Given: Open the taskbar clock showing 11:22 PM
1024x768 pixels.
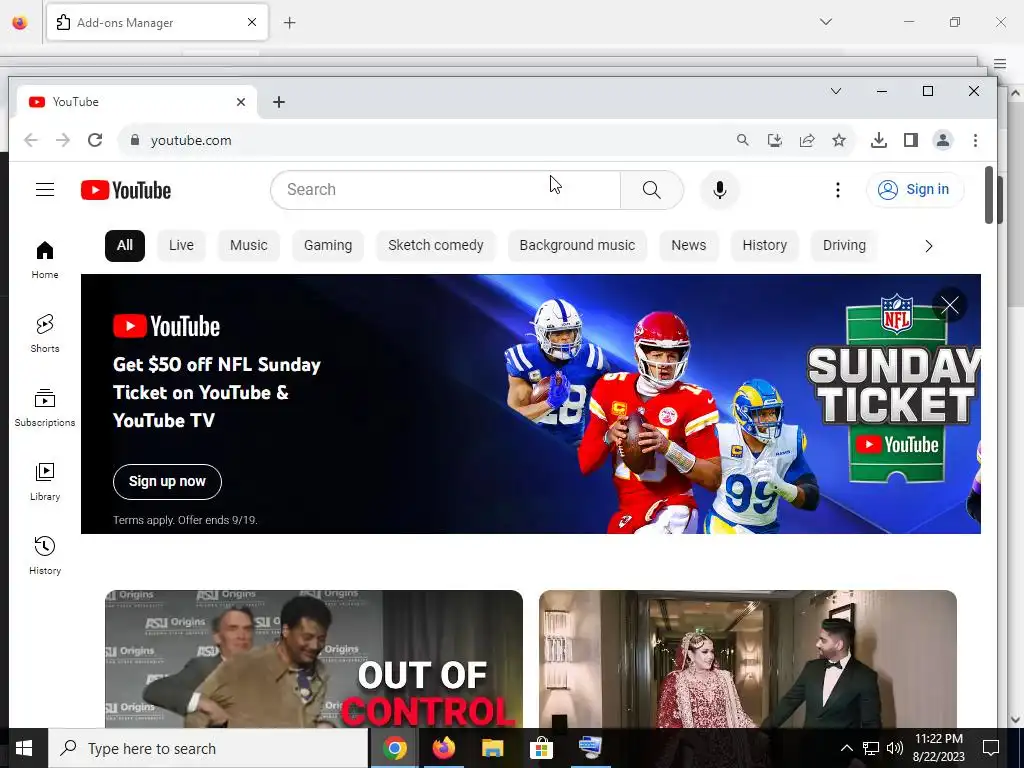Looking at the screenshot, I should [x=938, y=748].
